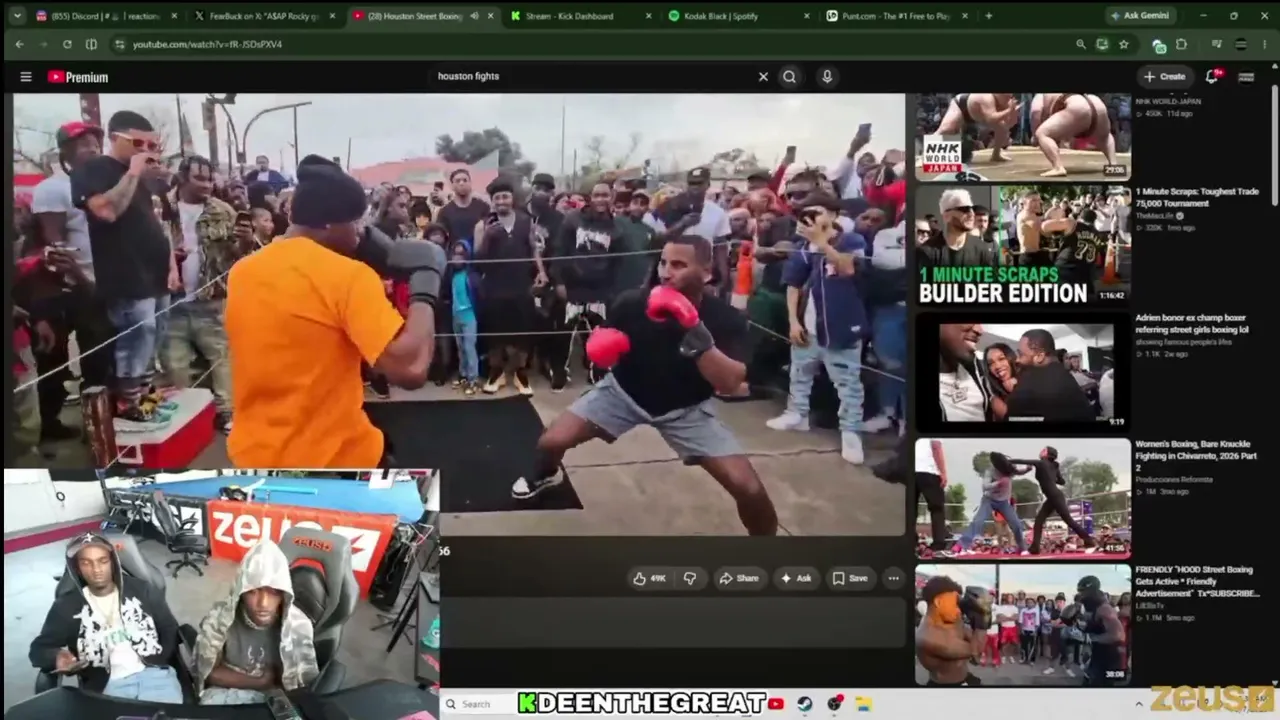Click the boxing video player
The height and width of the screenshot is (720, 1280).
pyautogui.click(x=459, y=315)
